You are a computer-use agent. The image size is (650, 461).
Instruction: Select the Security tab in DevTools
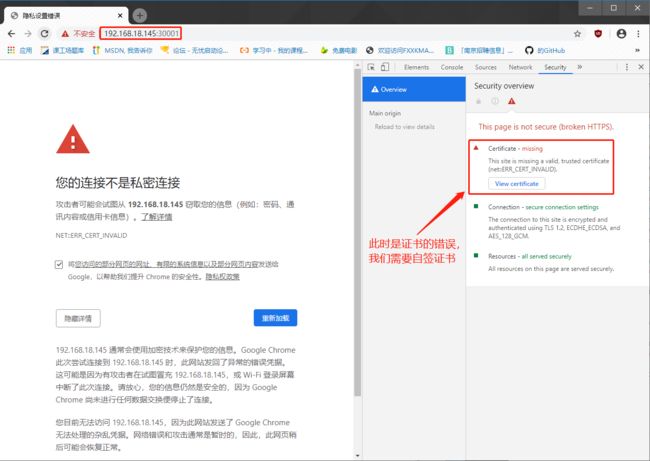[555, 67]
